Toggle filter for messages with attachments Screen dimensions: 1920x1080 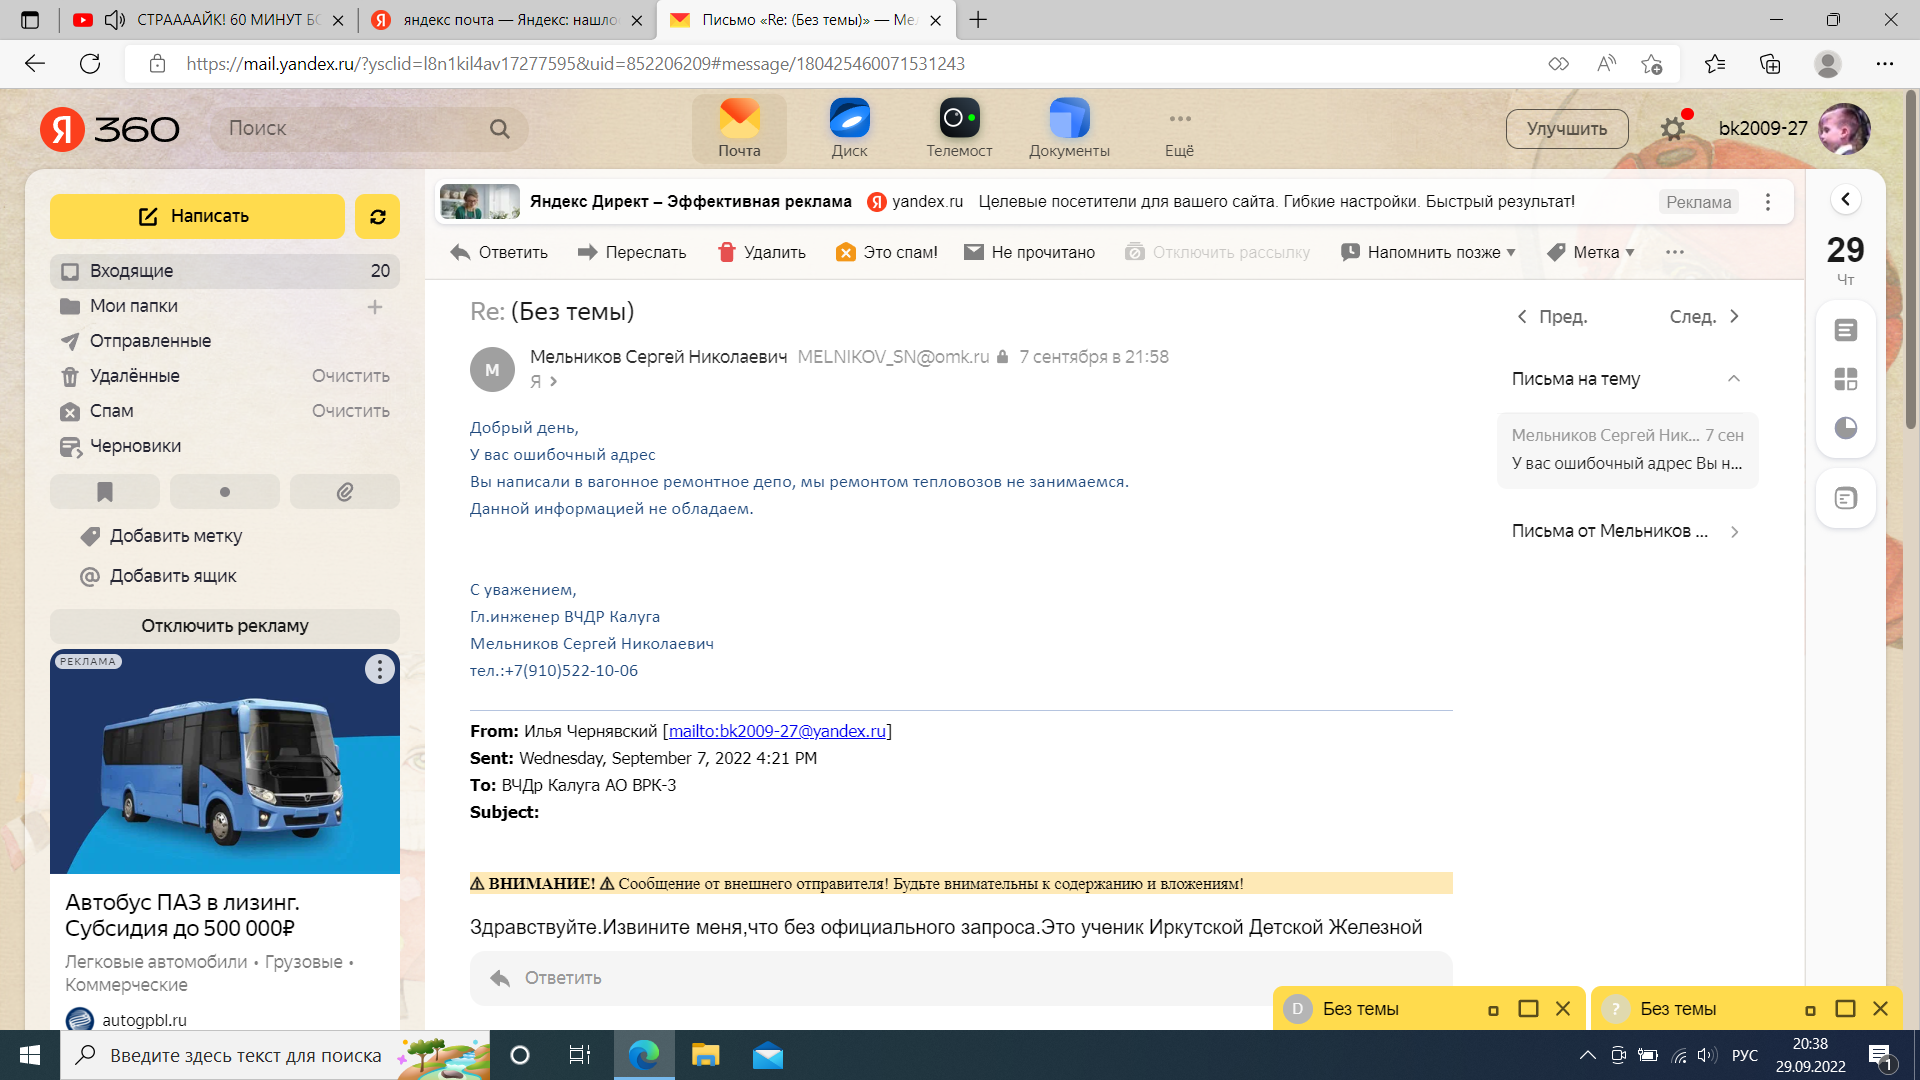[x=345, y=492]
